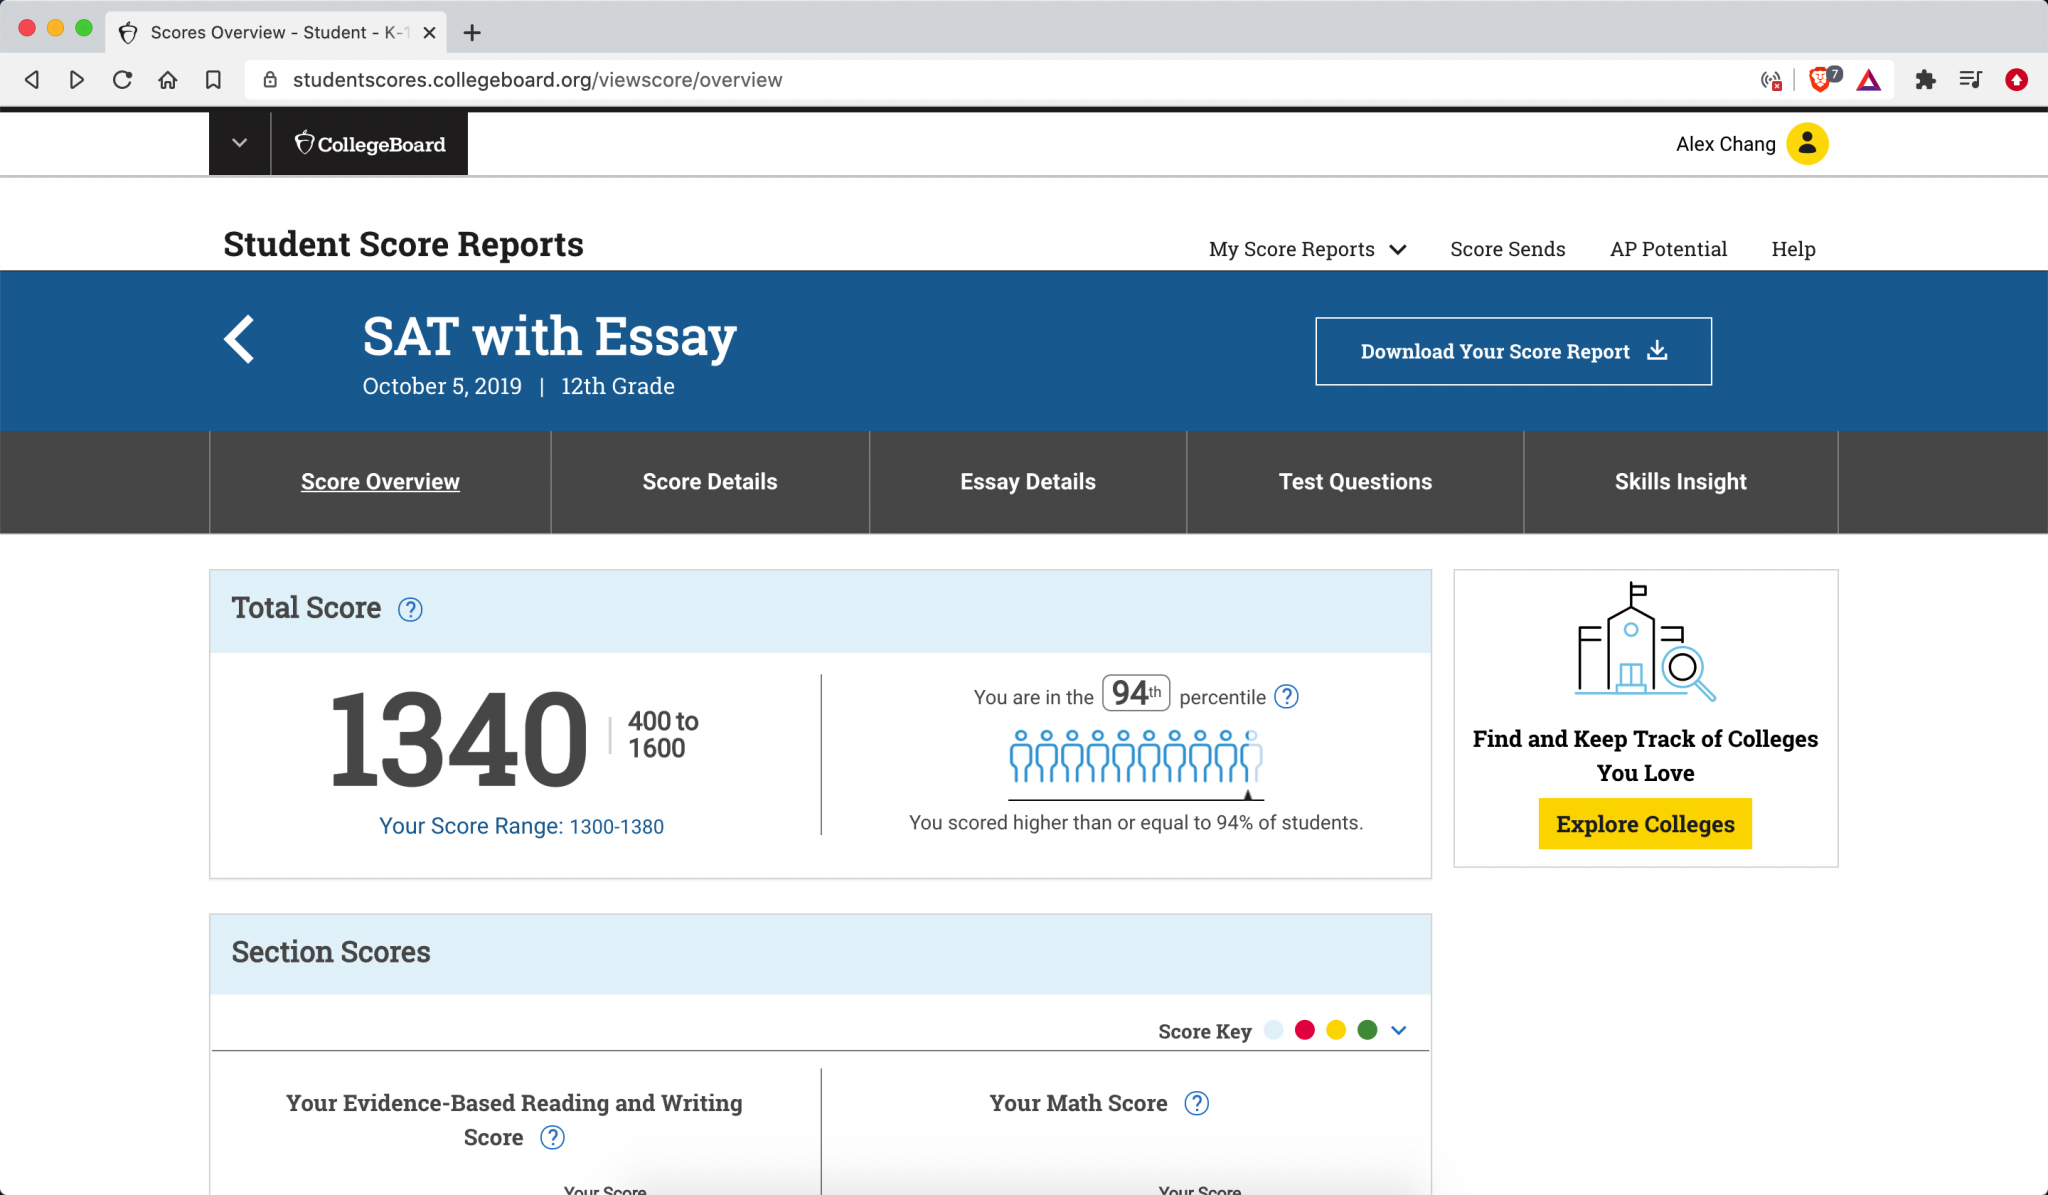This screenshot has width=2048, height=1195.
Task: Click the red dot in Score Key
Action: (x=1304, y=1030)
